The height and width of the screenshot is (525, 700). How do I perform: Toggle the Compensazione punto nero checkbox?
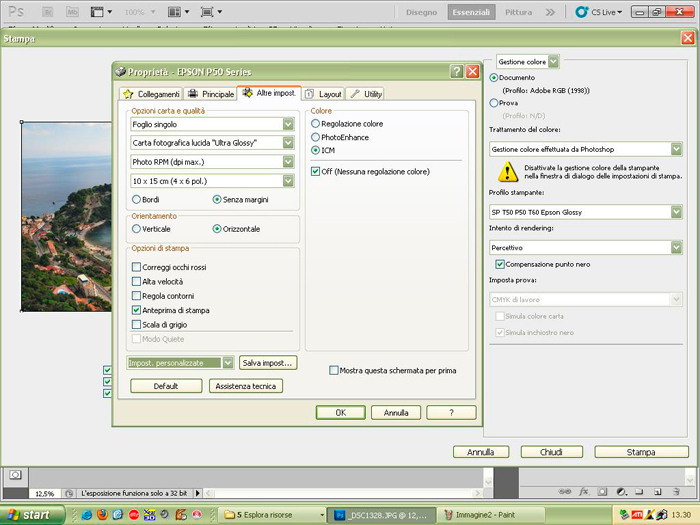point(500,264)
